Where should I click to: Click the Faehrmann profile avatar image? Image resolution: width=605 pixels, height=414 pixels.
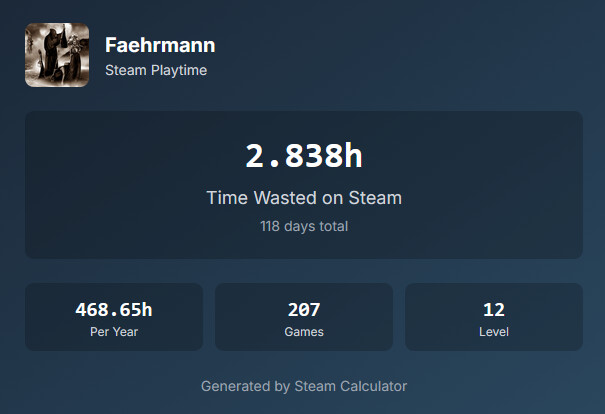click(x=57, y=56)
